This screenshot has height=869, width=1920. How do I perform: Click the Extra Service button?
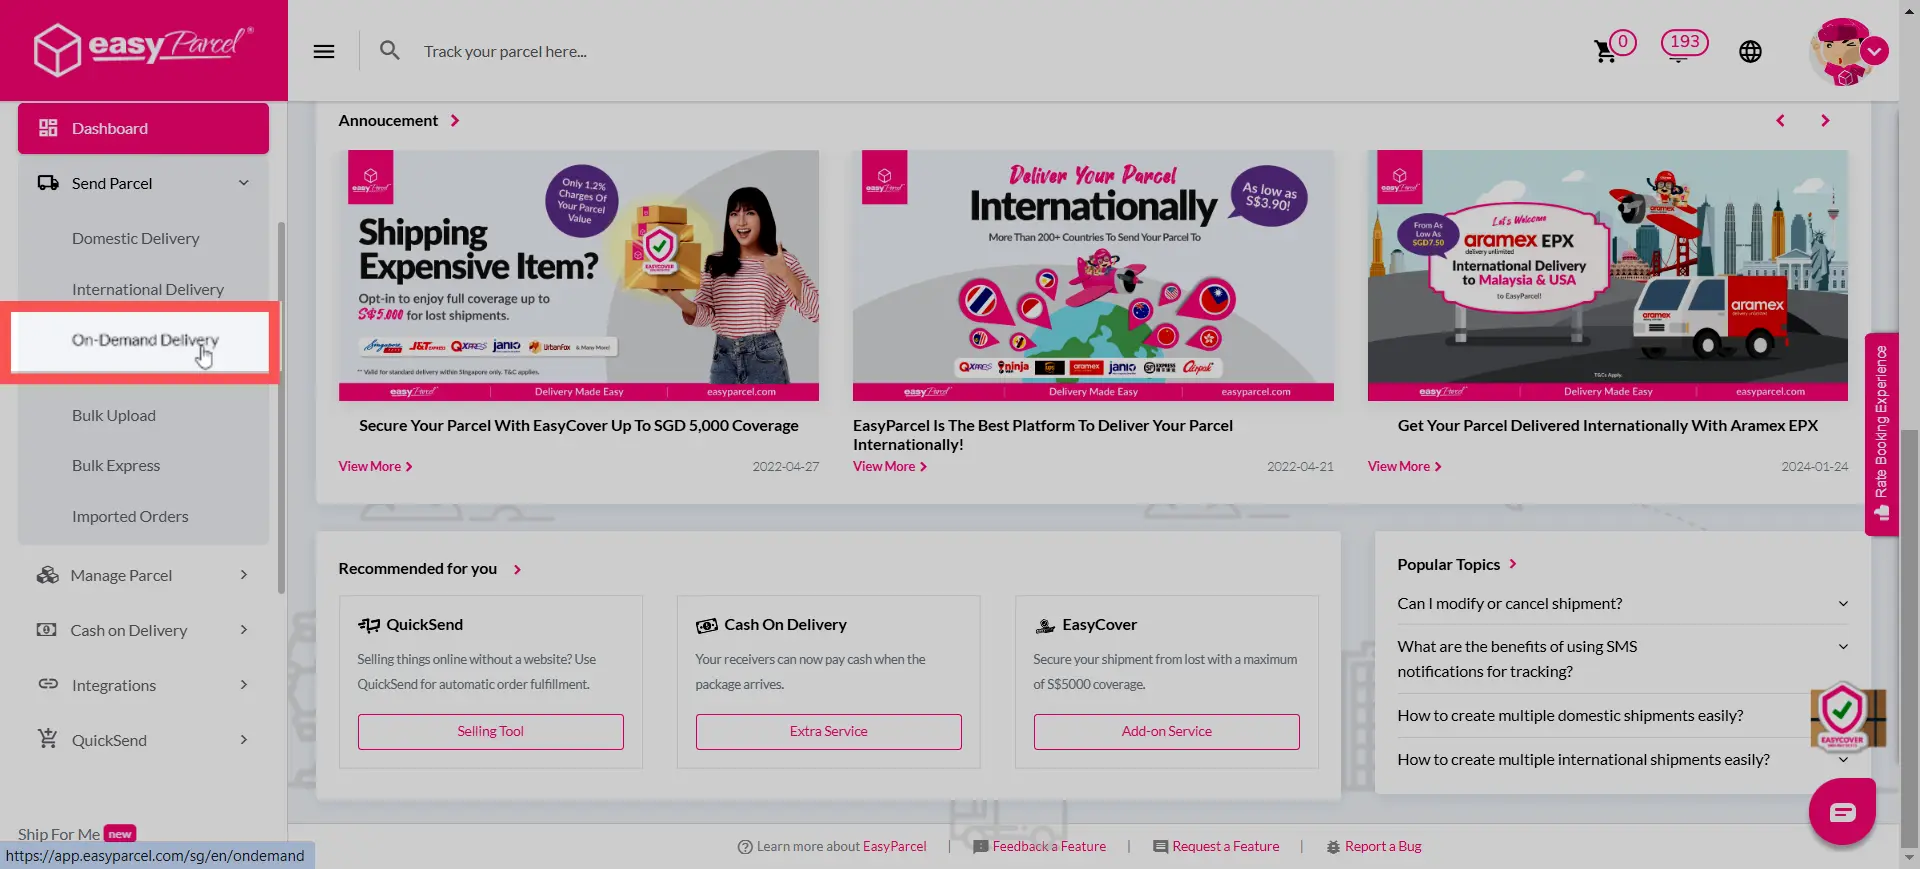828,732
